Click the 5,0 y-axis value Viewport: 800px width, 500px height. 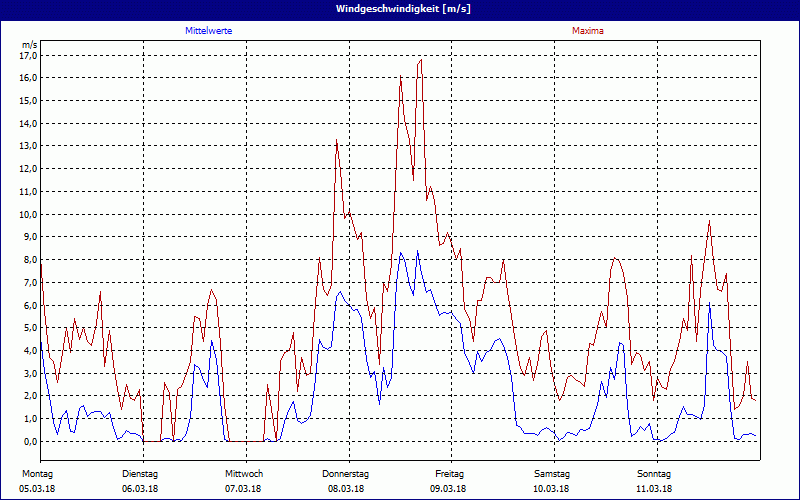pos(28,328)
